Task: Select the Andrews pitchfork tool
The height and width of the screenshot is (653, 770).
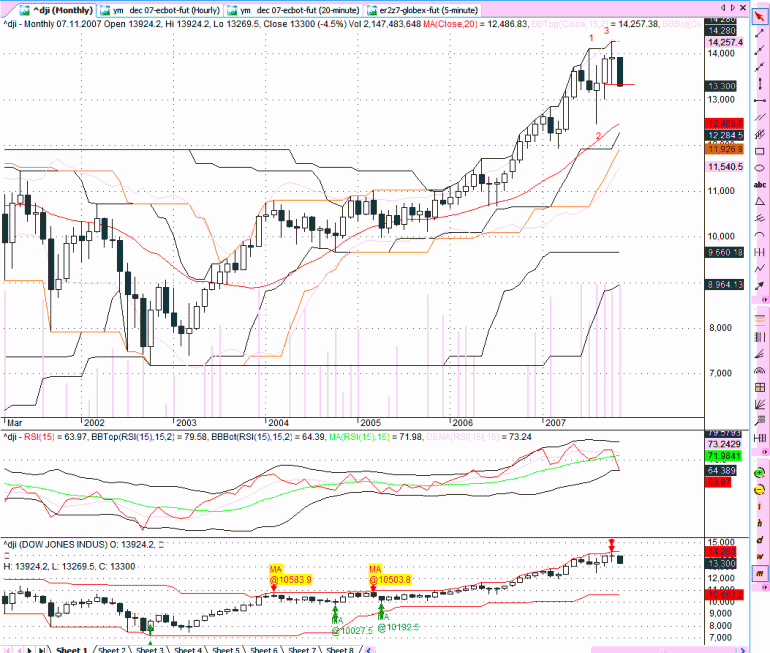Action: point(760,218)
